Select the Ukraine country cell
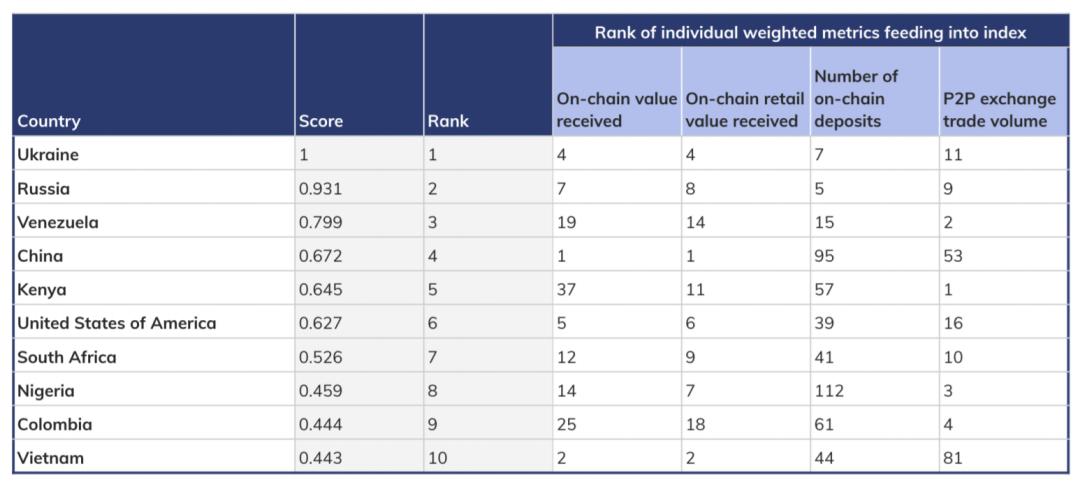This screenshot has width=1080, height=487. pyautogui.click(x=48, y=155)
